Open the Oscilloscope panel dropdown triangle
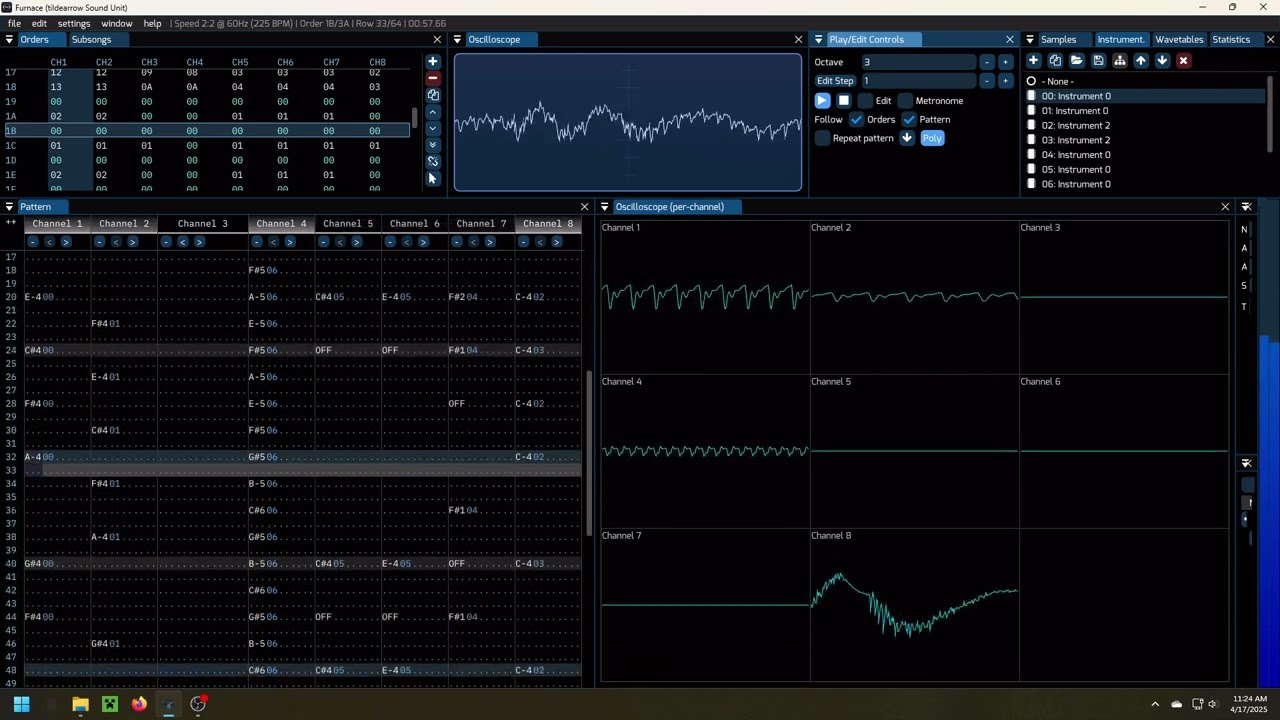 point(457,40)
